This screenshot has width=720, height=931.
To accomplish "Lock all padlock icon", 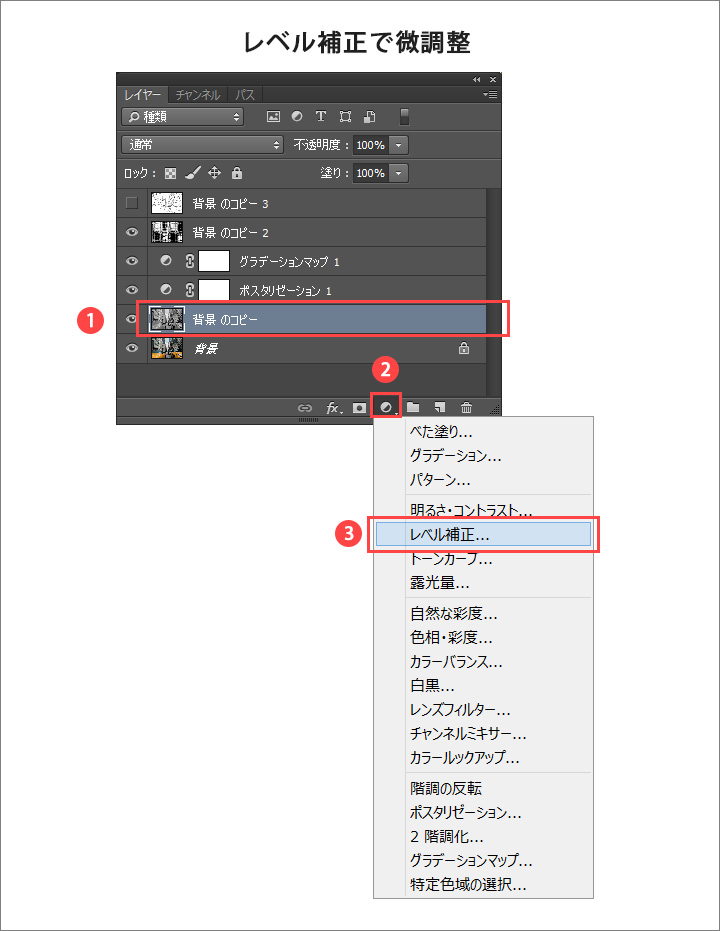I will pyautogui.click(x=237, y=173).
